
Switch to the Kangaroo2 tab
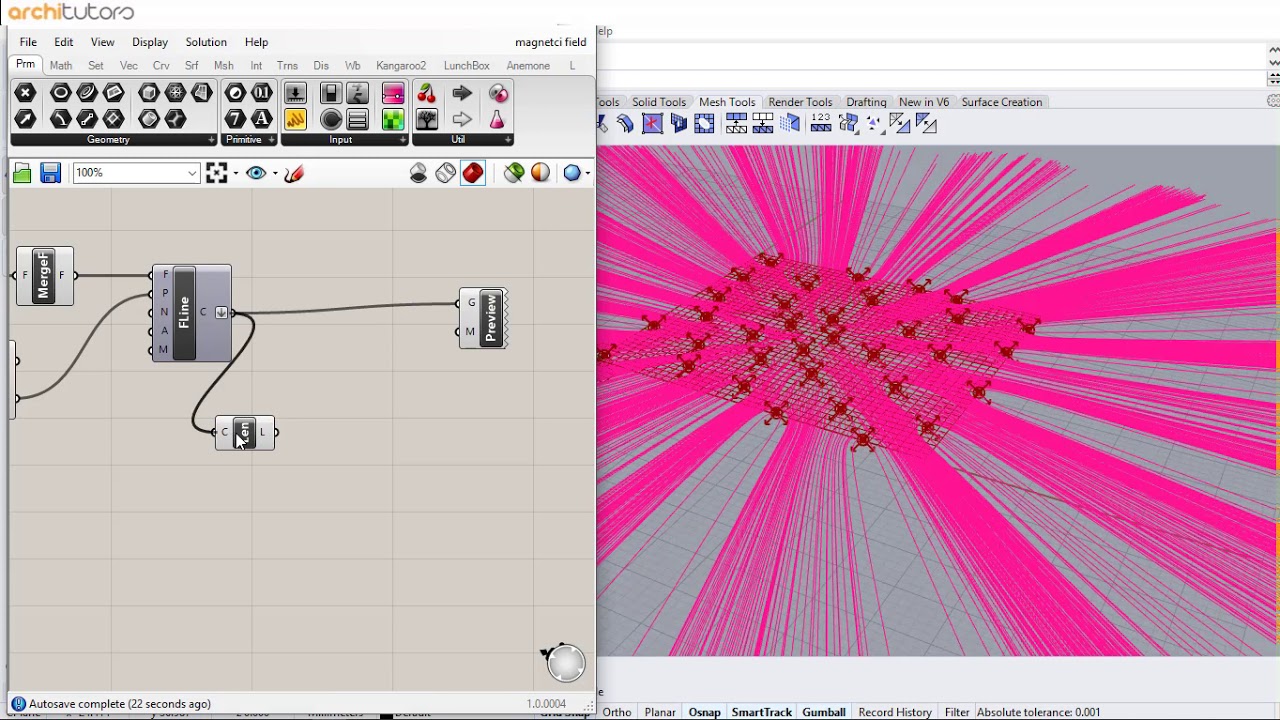(401, 66)
